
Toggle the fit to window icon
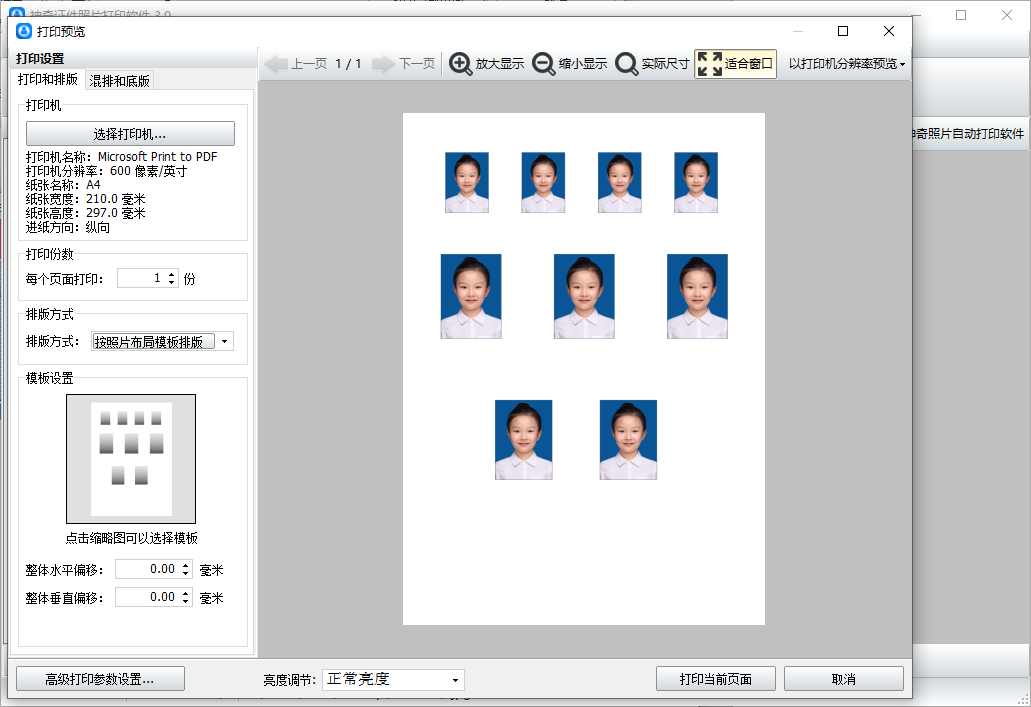[x=709, y=64]
